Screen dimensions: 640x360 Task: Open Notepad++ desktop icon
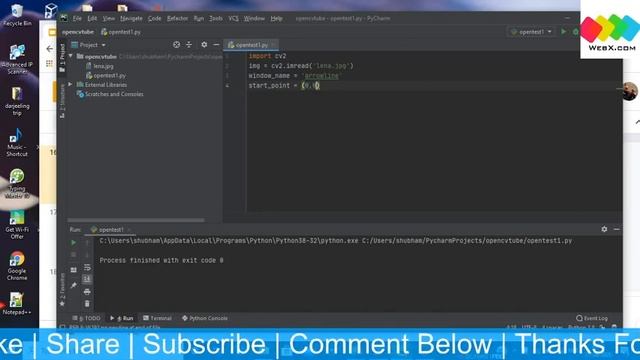pyautogui.click(x=16, y=304)
